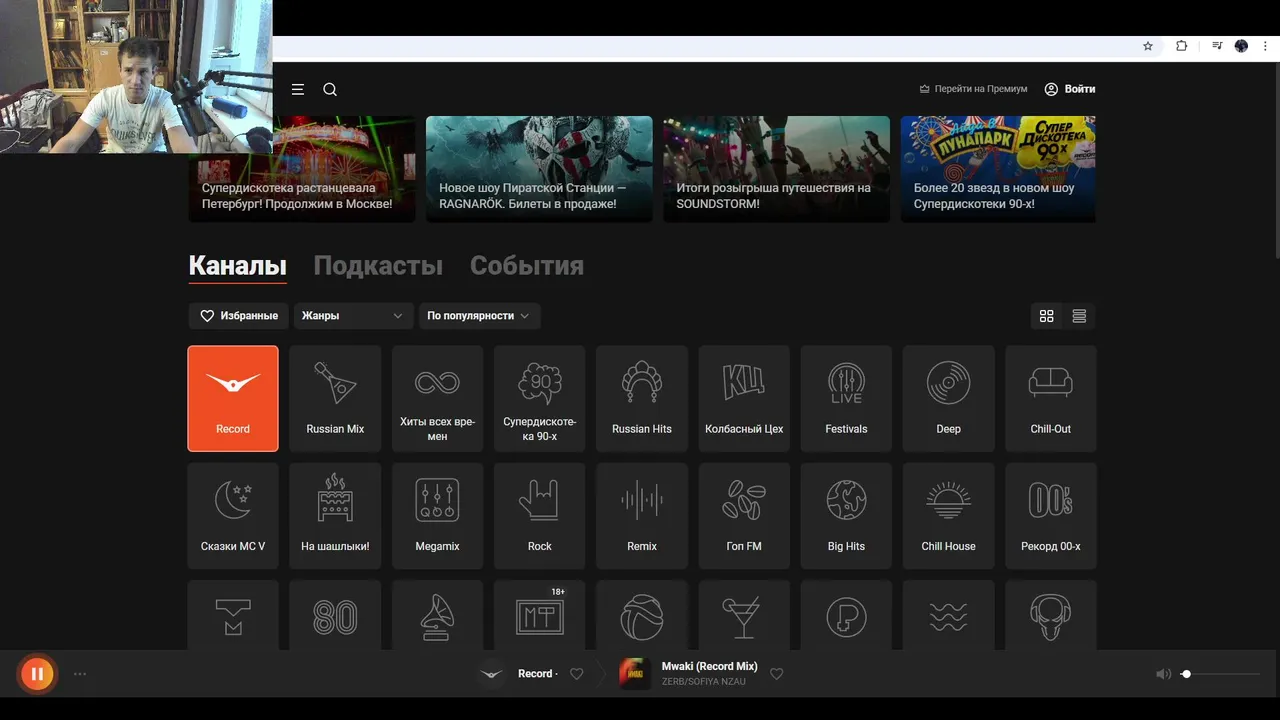Open the three-dots player options

[x=80, y=674]
